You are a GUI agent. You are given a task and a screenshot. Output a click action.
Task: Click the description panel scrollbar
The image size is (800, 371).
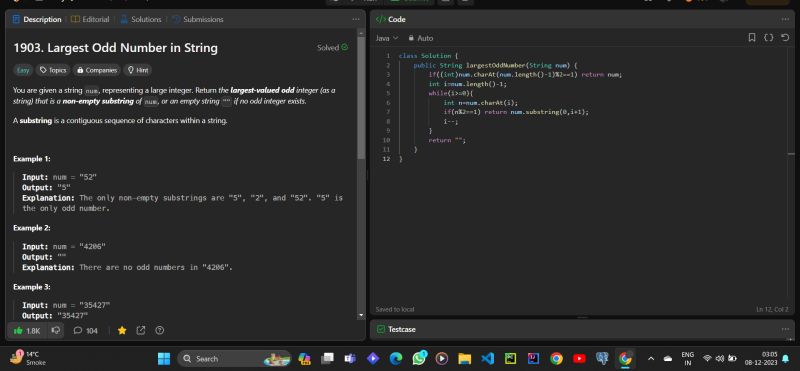tap(361, 97)
